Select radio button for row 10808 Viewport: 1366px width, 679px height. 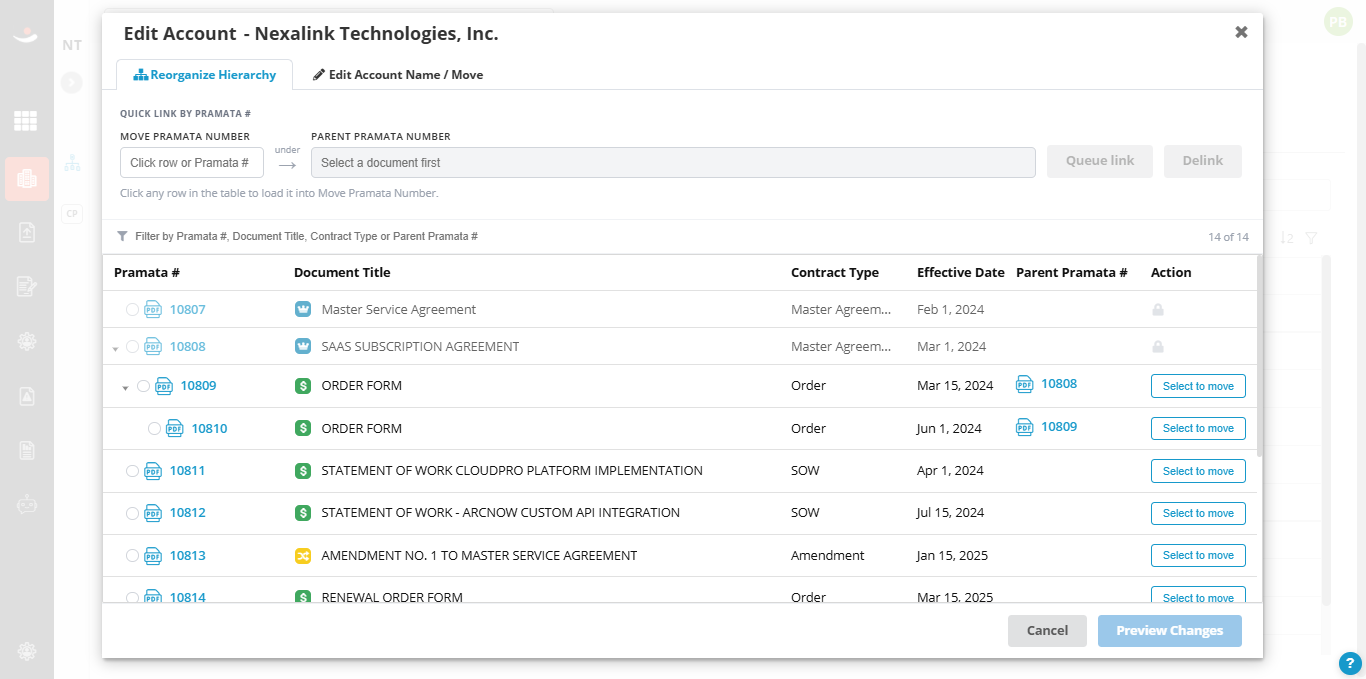pyautogui.click(x=133, y=347)
